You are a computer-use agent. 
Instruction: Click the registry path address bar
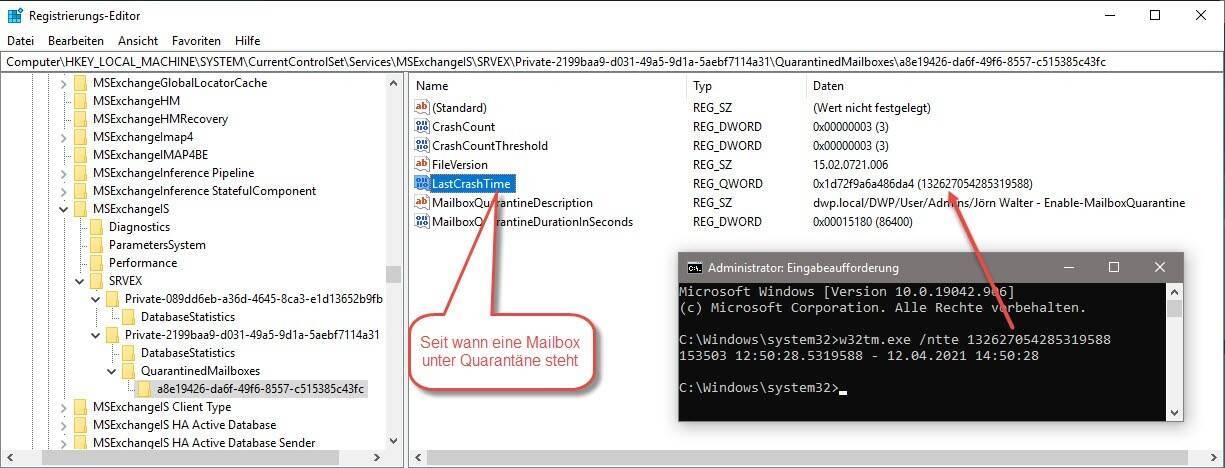click(600, 62)
